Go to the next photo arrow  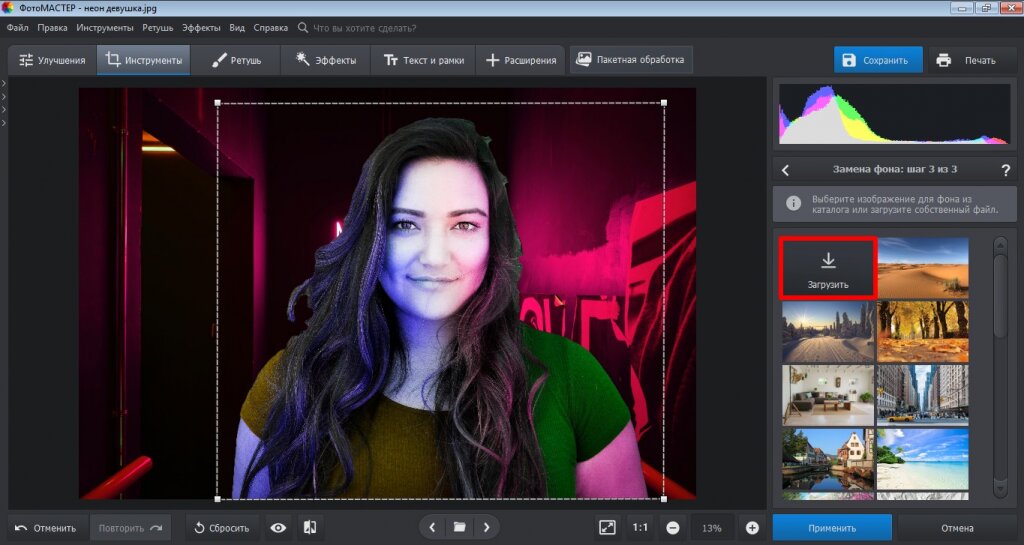click(486, 527)
